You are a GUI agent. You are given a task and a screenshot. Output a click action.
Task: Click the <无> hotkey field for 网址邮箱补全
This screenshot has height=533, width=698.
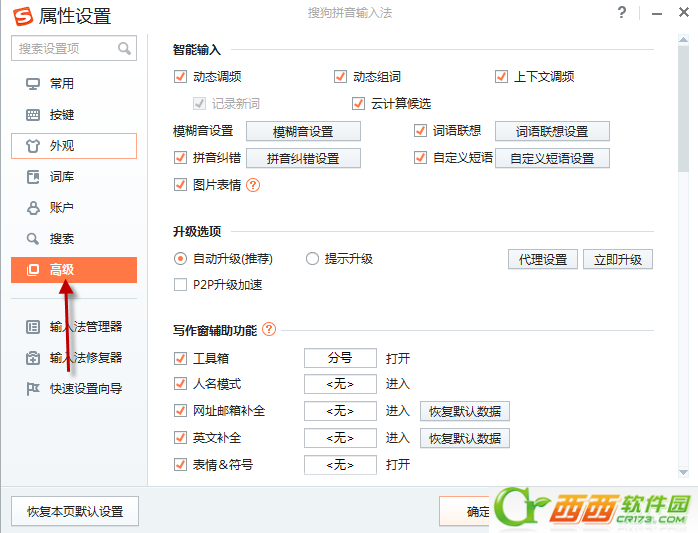pos(341,411)
